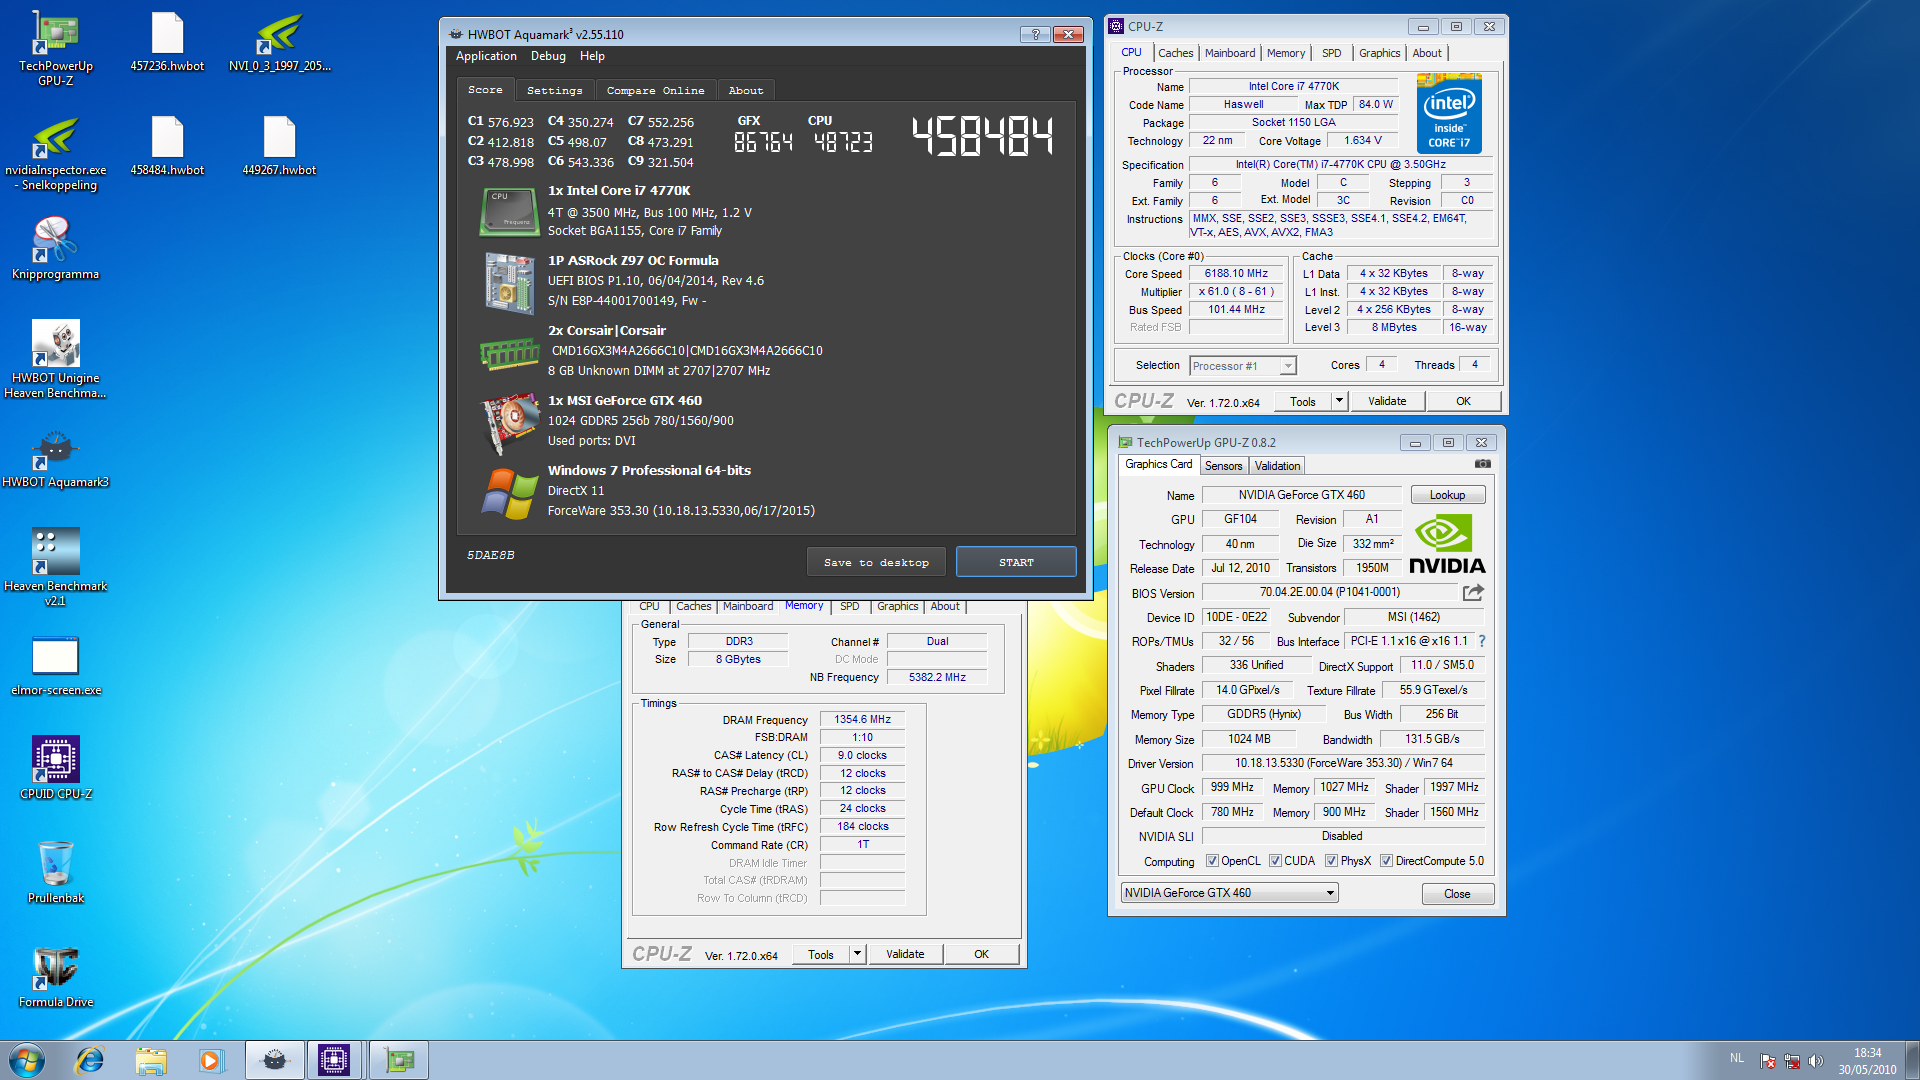Image resolution: width=1920 pixels, height=1080 pixels.
Task: Click NL language indicator in taskbar
Action: (x=1737, y=1058)
